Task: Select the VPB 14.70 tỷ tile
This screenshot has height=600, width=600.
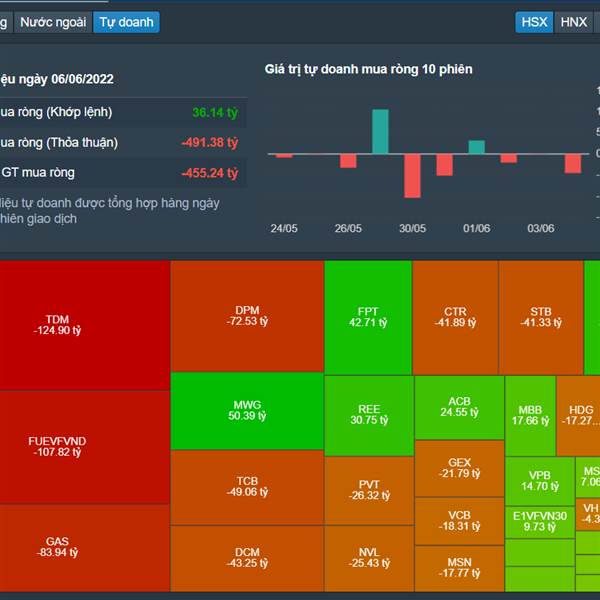Action: pos(540,481)
